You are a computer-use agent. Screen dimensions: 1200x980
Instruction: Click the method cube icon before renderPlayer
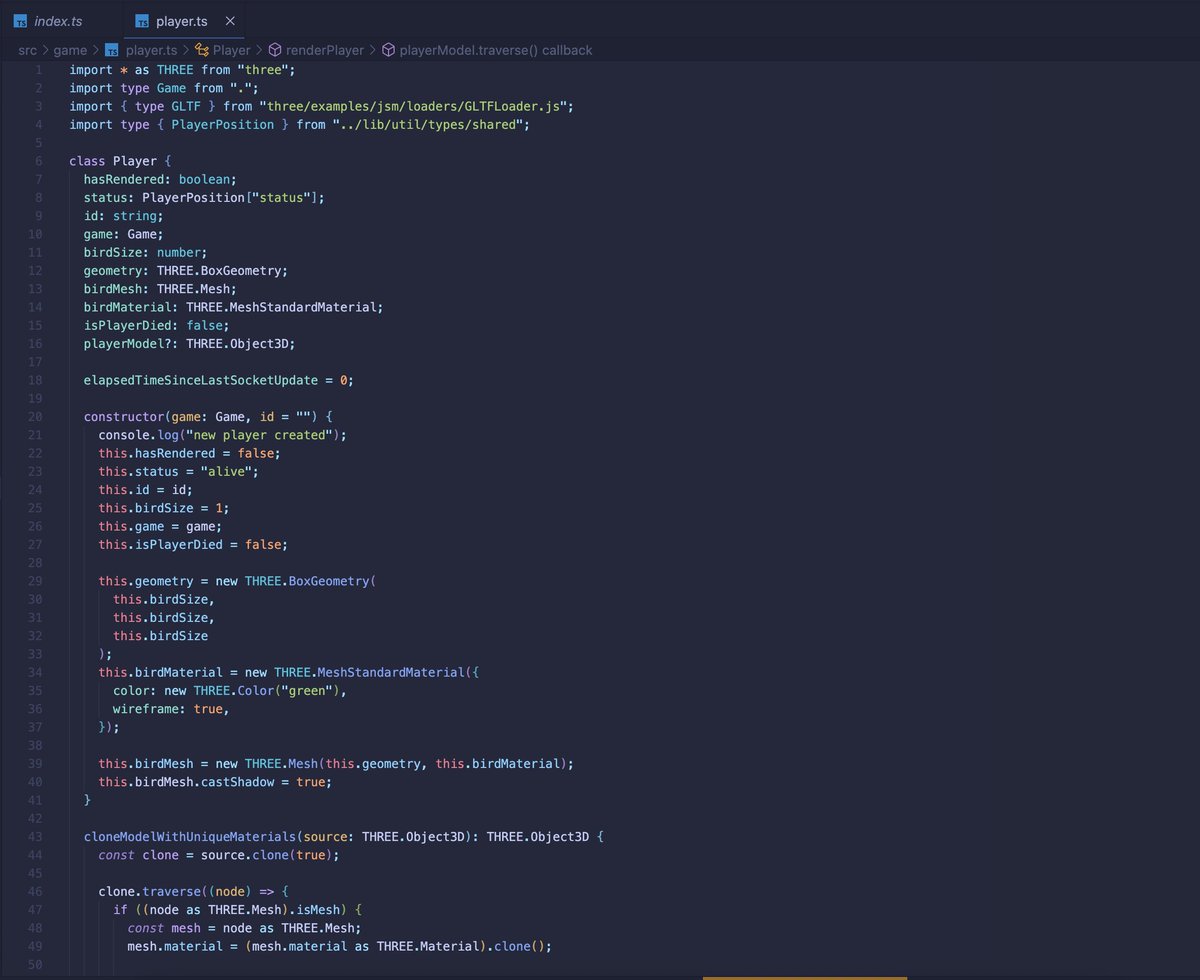[x=274, y=50]
